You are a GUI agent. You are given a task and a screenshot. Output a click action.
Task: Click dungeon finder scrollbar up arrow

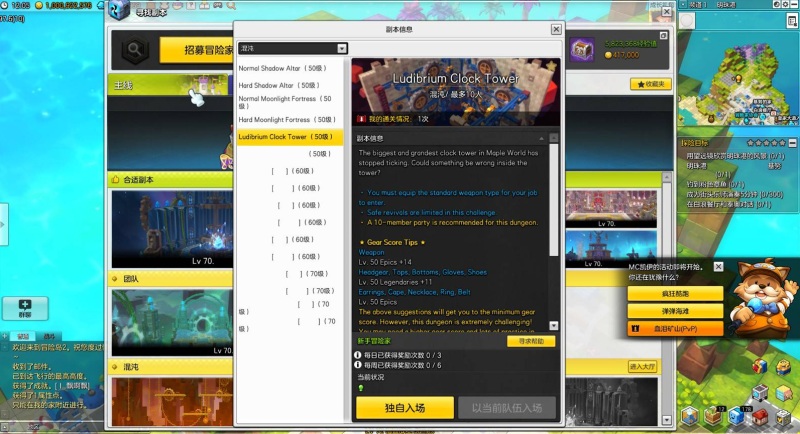(x=666, y=177)
